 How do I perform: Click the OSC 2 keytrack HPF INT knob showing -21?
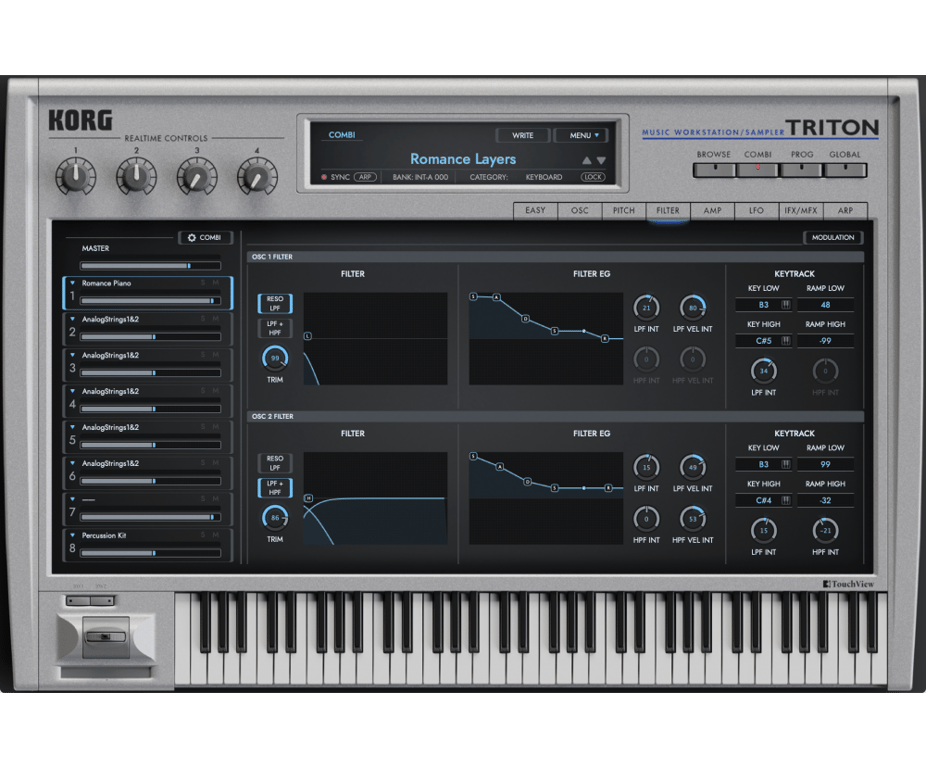pos(825,531)
